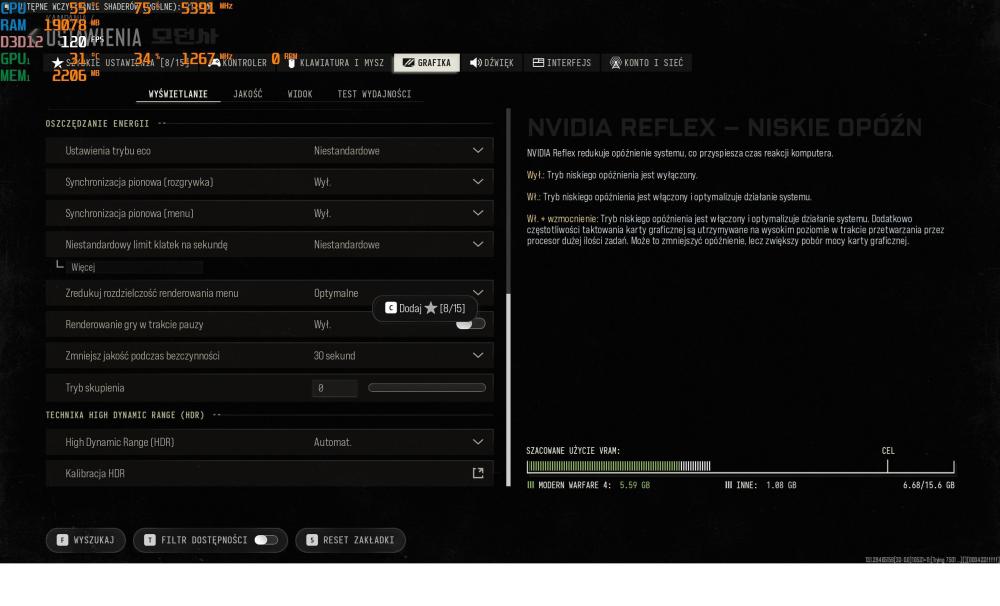Open the High Dynamic Range (HDR) dropdown
The width and height of the screenshot is (1000, 606).
coord(269,442)
